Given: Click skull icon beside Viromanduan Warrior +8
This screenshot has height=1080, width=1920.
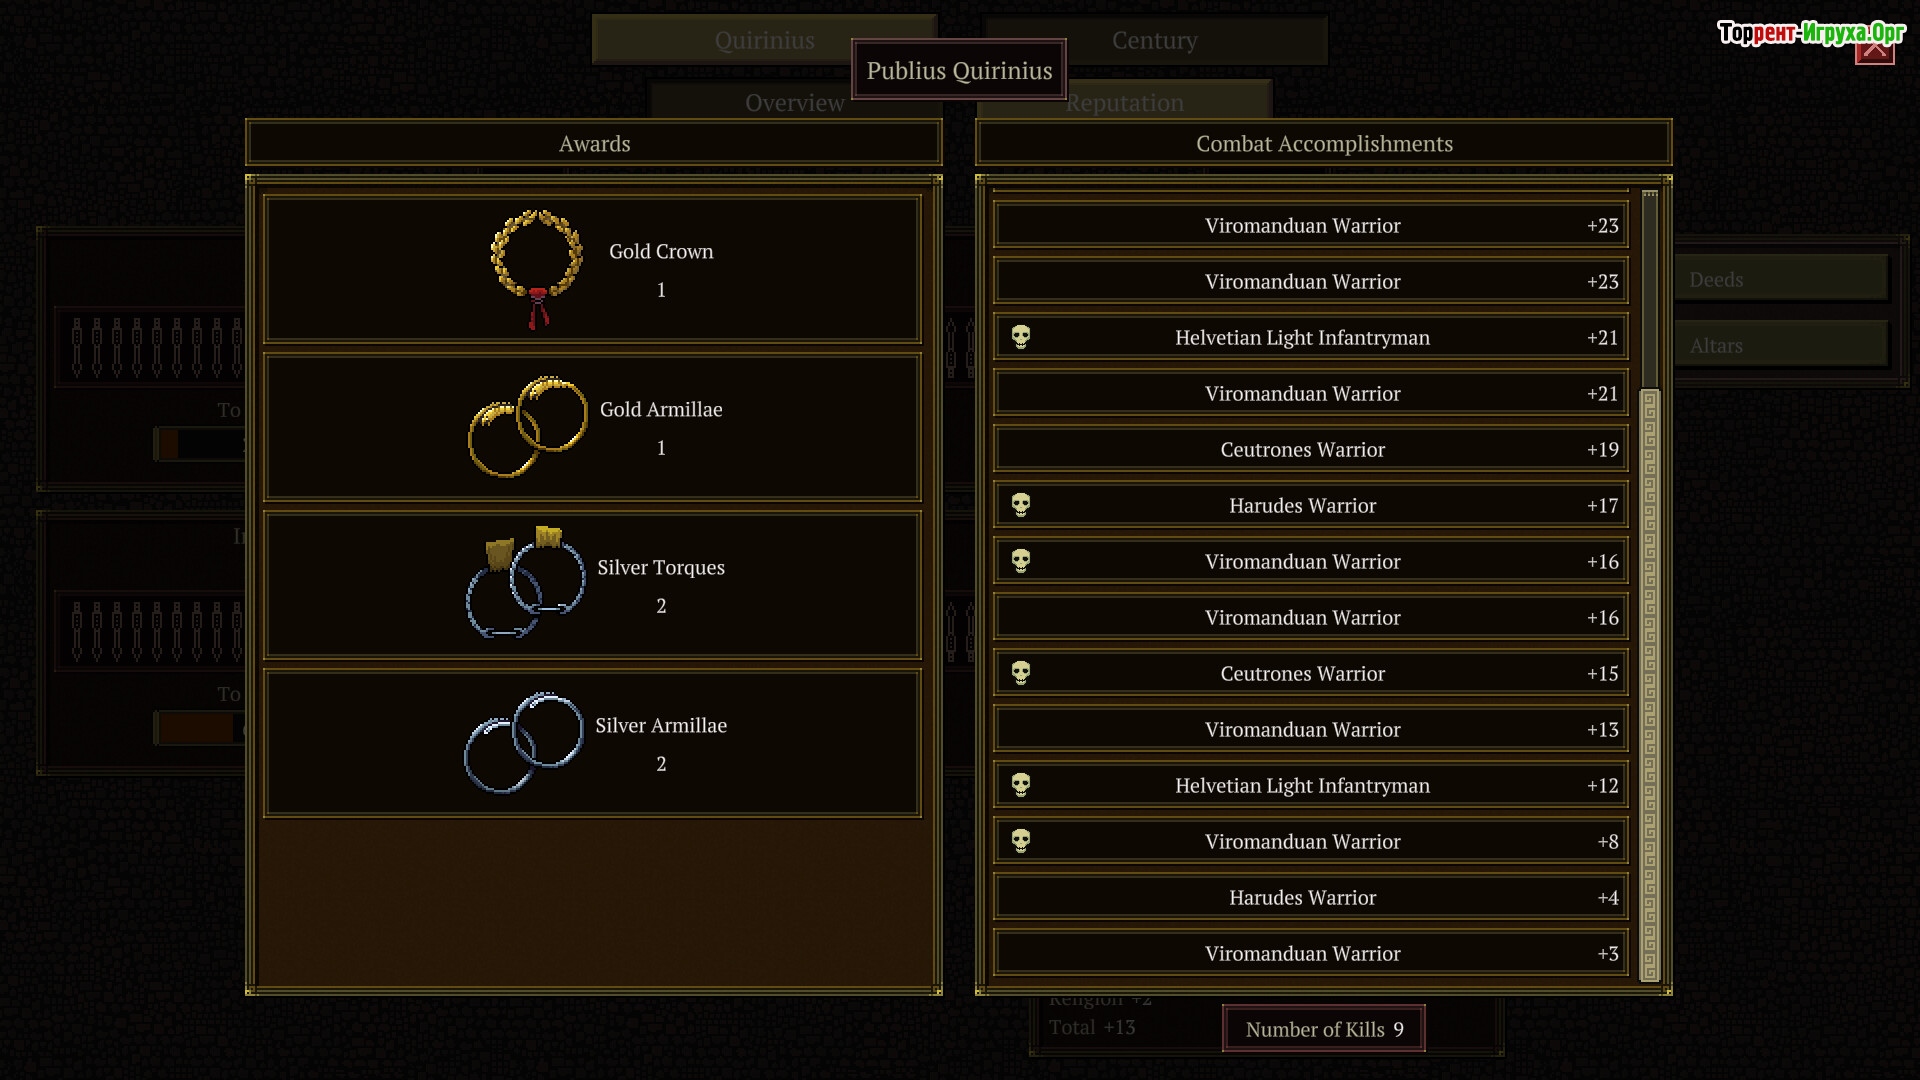Looking at the screenshot, I should point(1021,841).
